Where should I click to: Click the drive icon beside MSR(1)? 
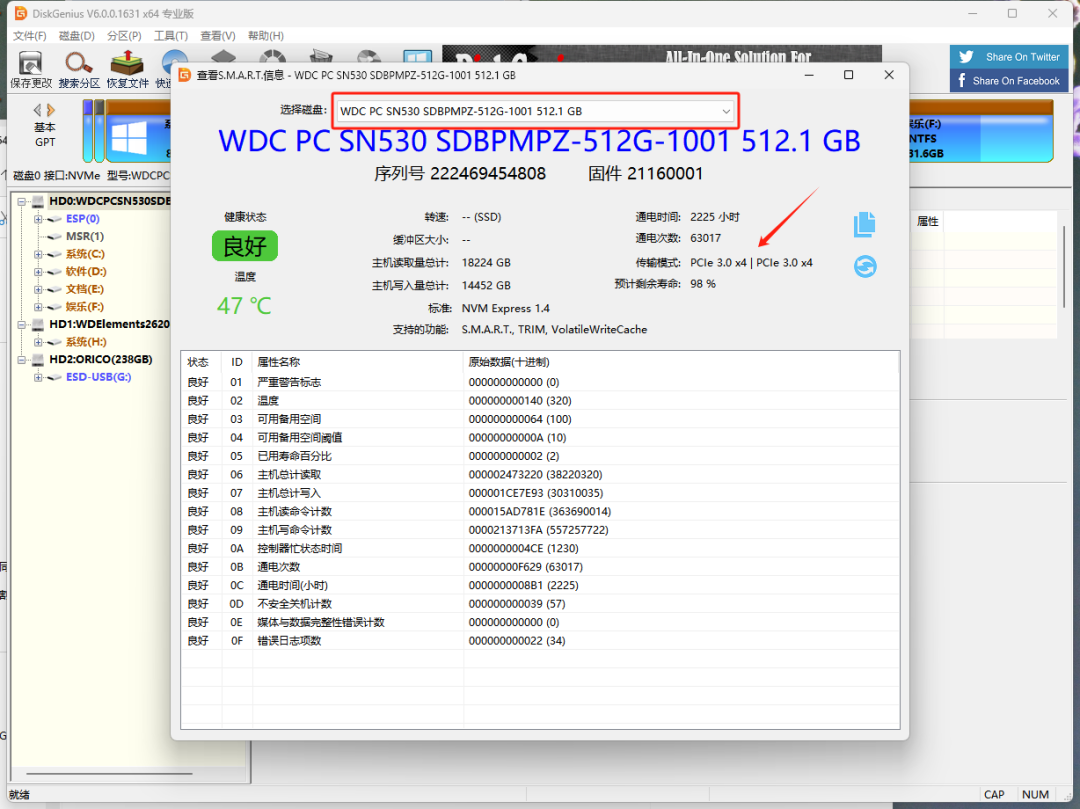(x=54, y=236)
